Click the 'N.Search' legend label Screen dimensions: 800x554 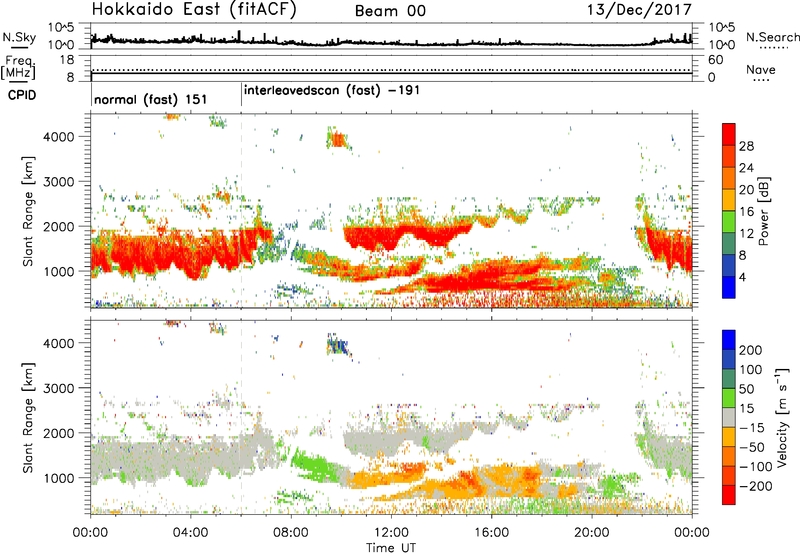(x=772, y=37)
